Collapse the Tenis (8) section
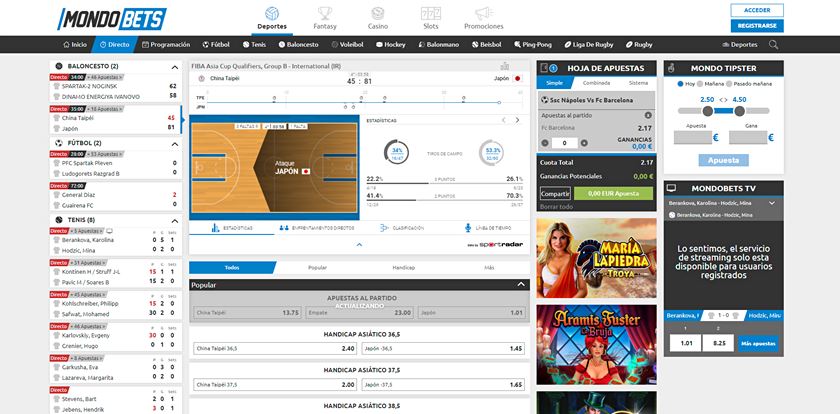This screenshot has width=840, height=414. point(175,221)
